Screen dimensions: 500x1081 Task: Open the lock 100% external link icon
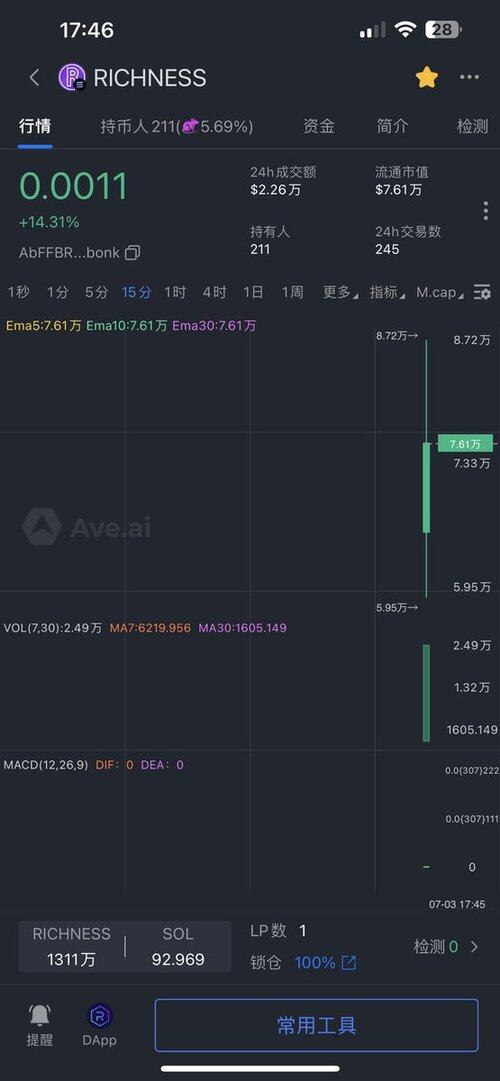click(x=349, y=962)
